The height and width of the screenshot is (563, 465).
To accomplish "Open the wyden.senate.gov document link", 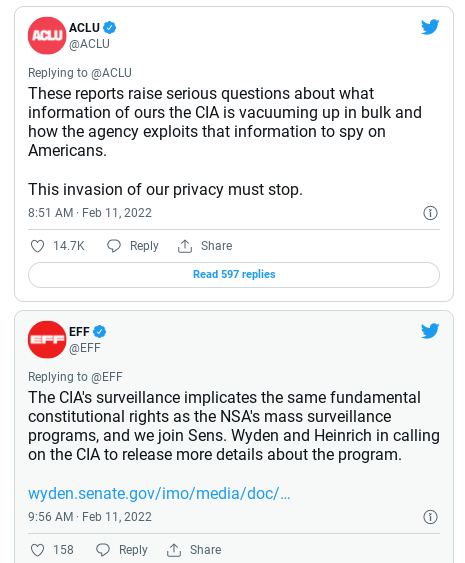I will [159, 494].
